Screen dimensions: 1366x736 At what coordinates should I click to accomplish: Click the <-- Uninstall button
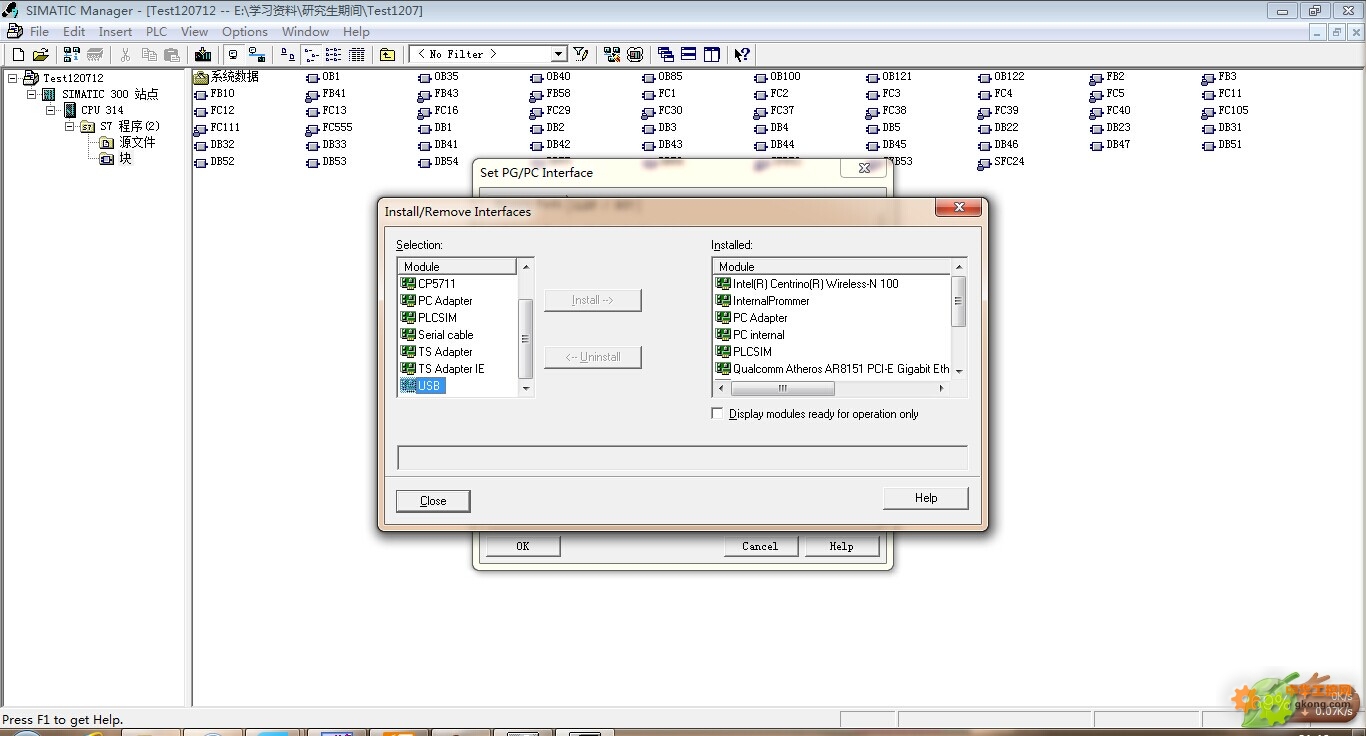pos(593,357)
